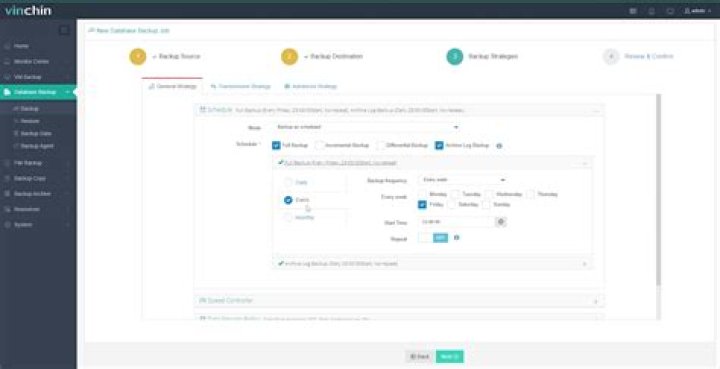Expand the VM Backup menu
The height and width of the screenshot is (369, 720).
coord(38,77)
